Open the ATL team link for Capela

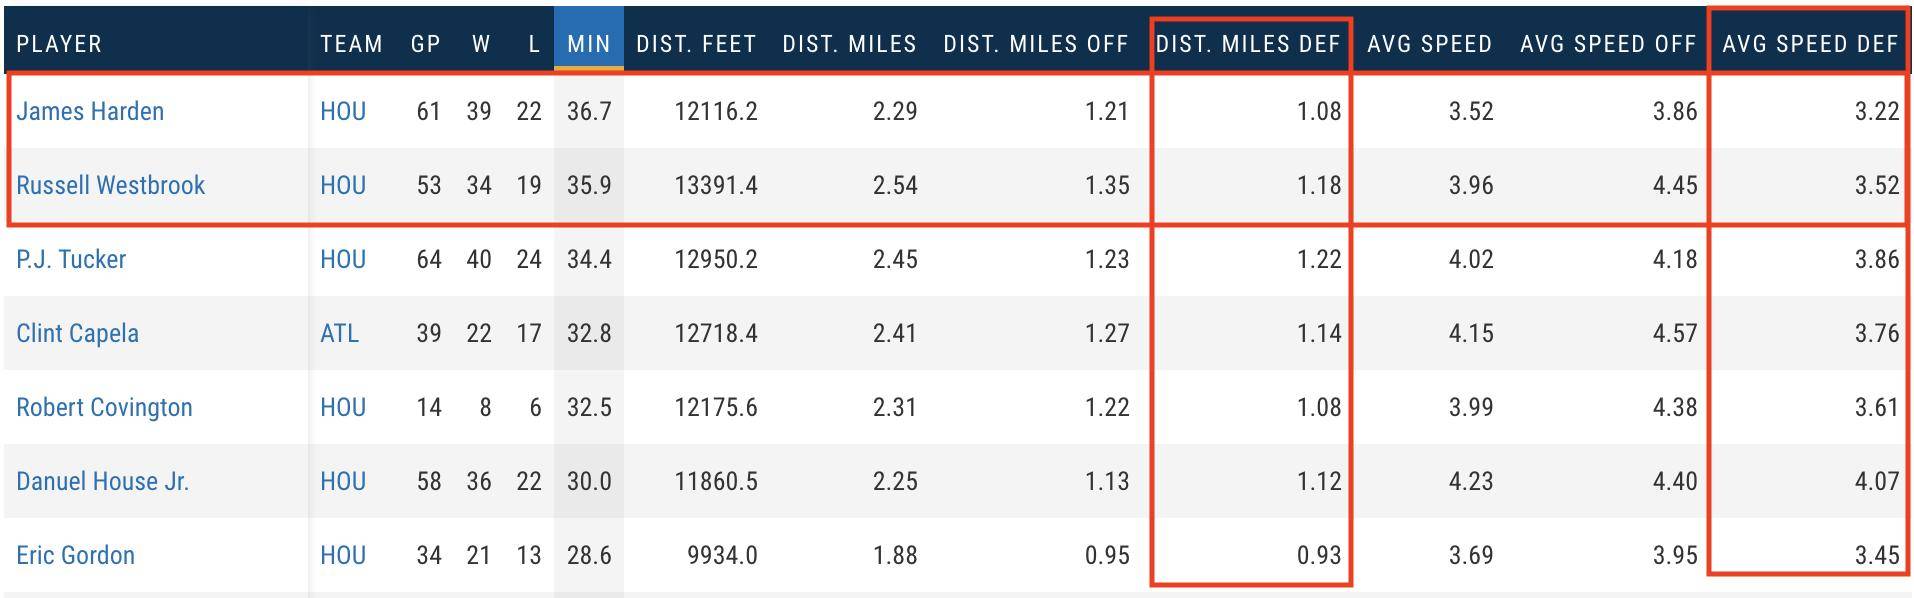point(339,333)
